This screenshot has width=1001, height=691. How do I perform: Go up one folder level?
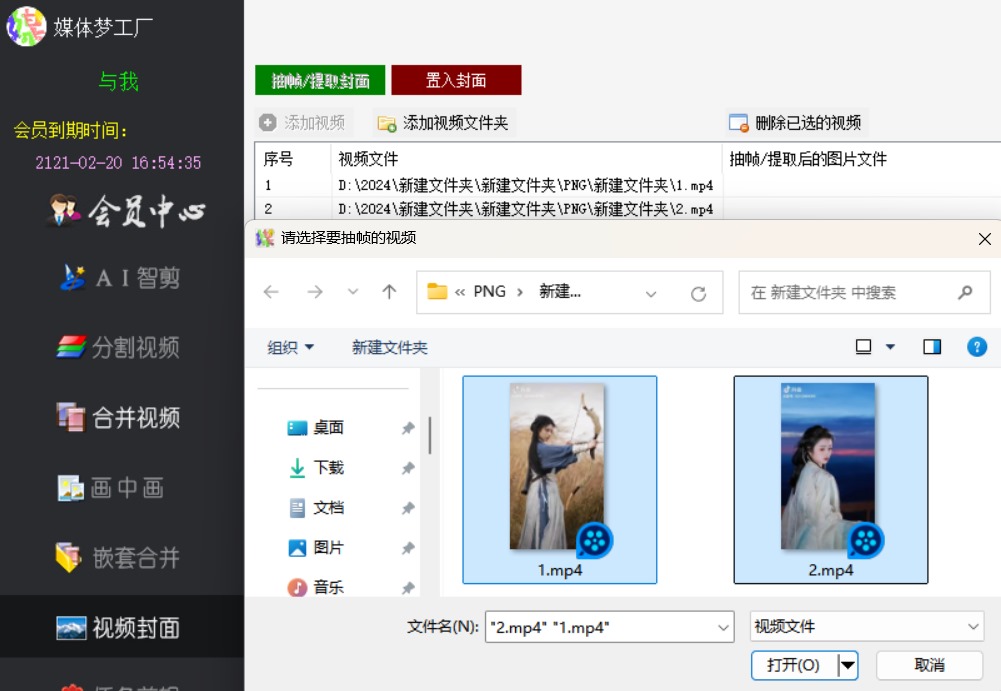(389, 292)
